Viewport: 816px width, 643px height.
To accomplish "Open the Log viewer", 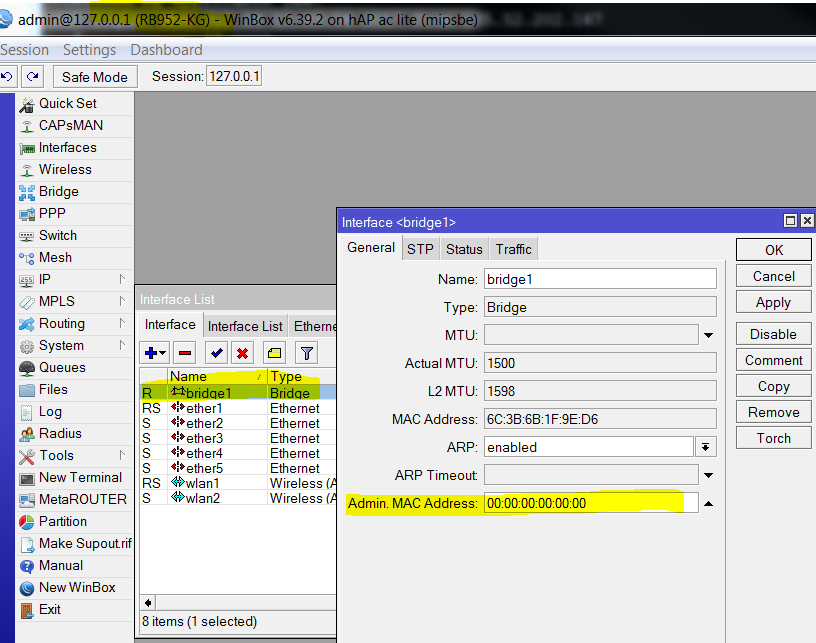I will point(50,411).
